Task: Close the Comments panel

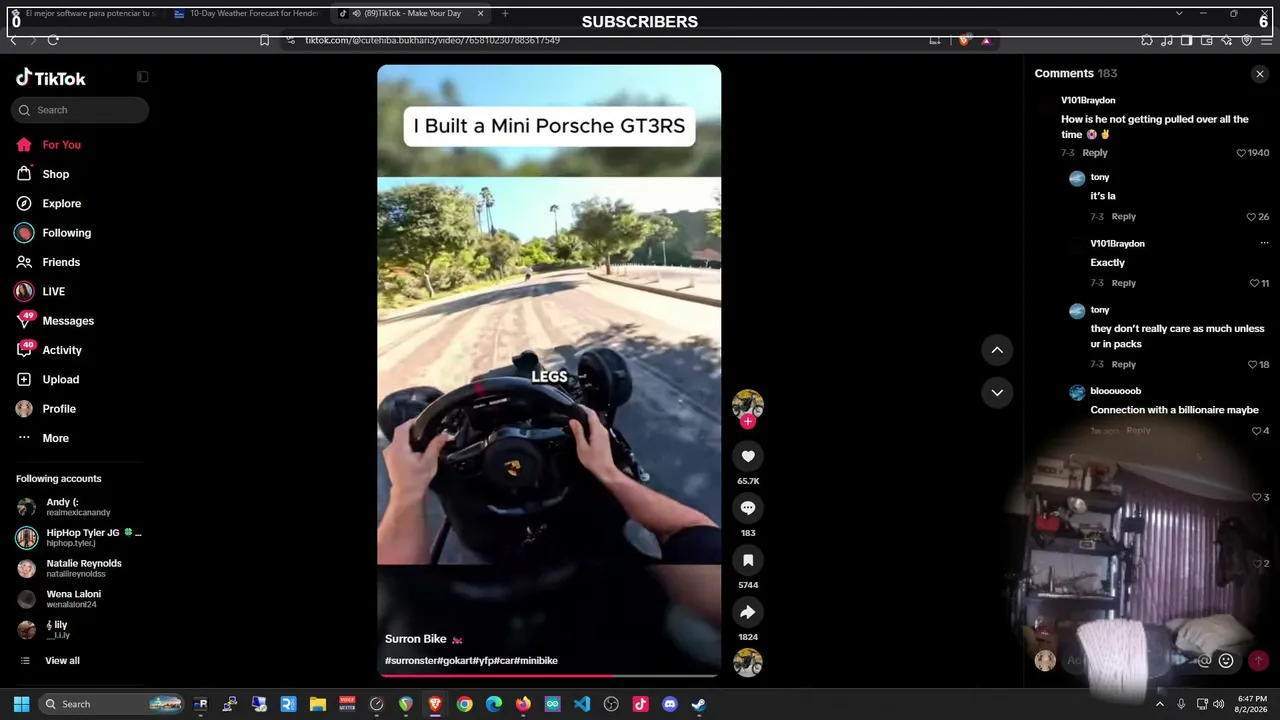Action: tap(1260, 74)
